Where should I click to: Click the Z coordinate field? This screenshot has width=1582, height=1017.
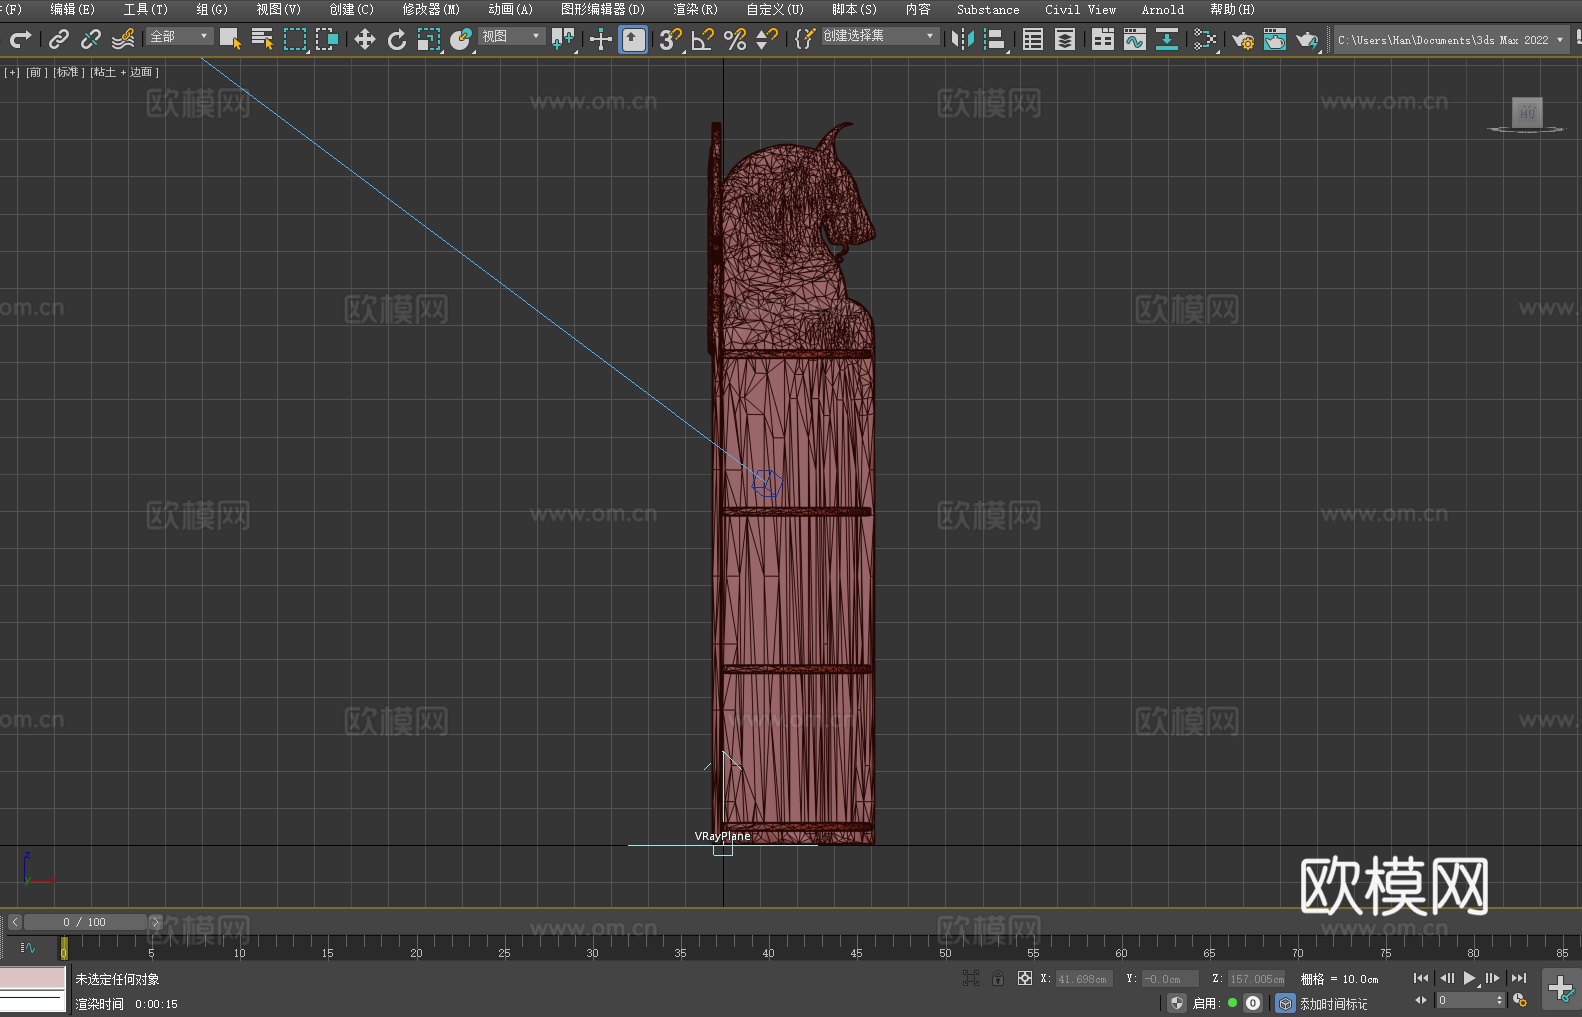[1256, 979]
